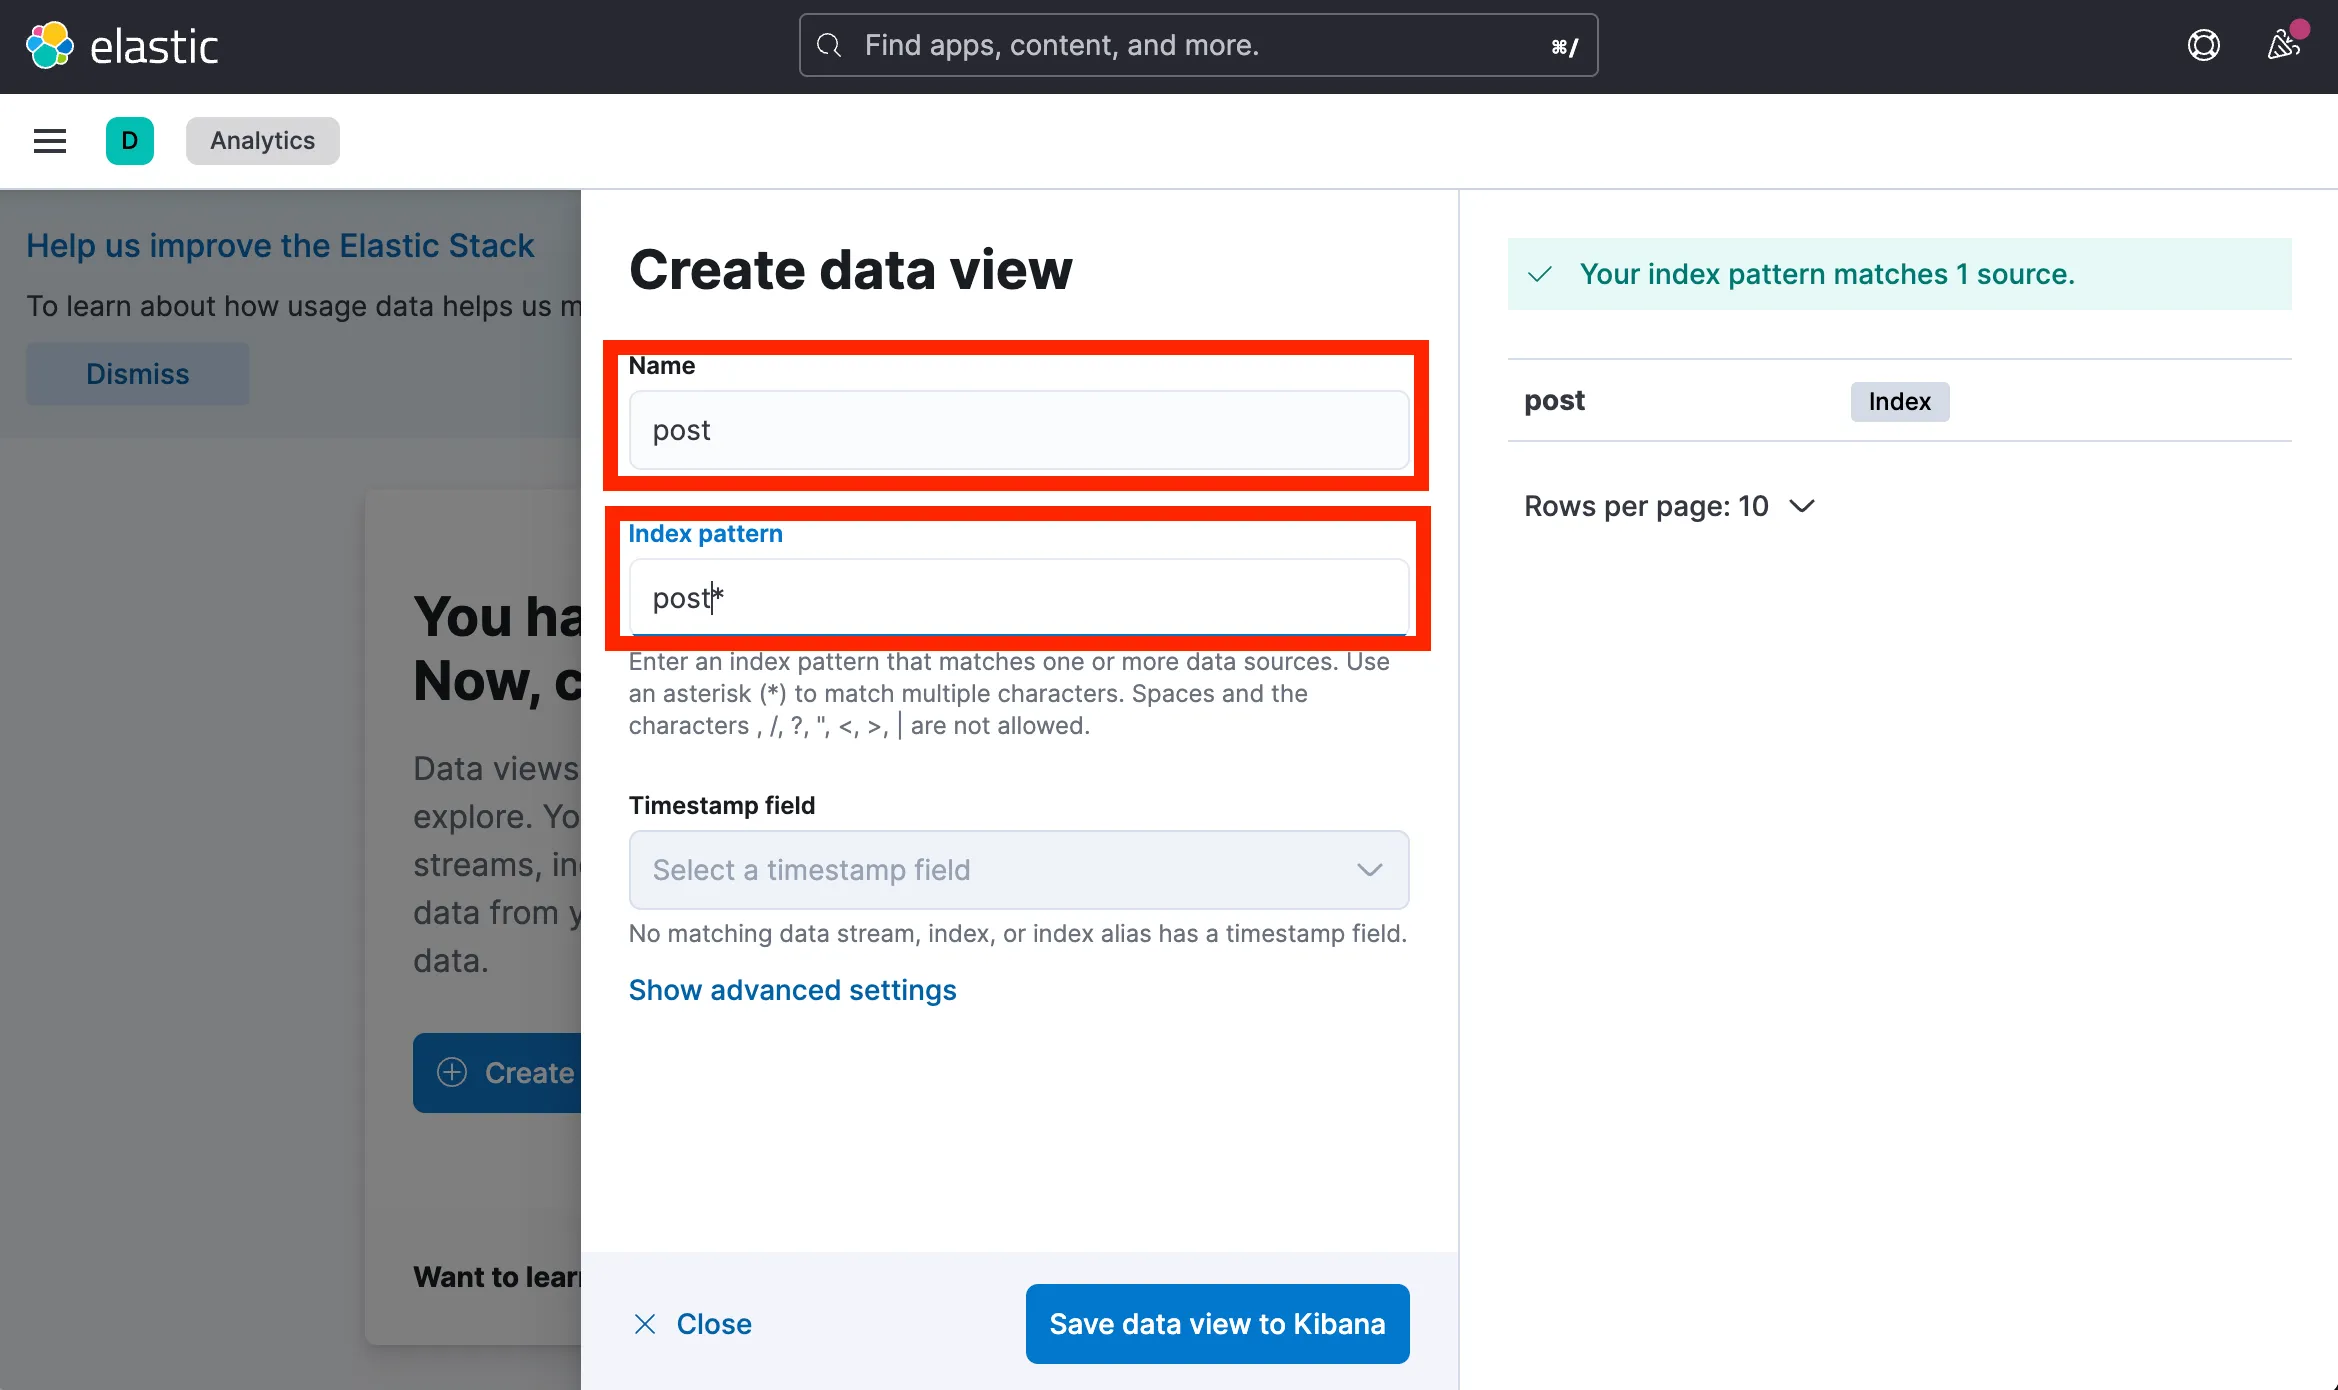Click the Create data view heading
2338x1390 pixels.
point(851,270)
